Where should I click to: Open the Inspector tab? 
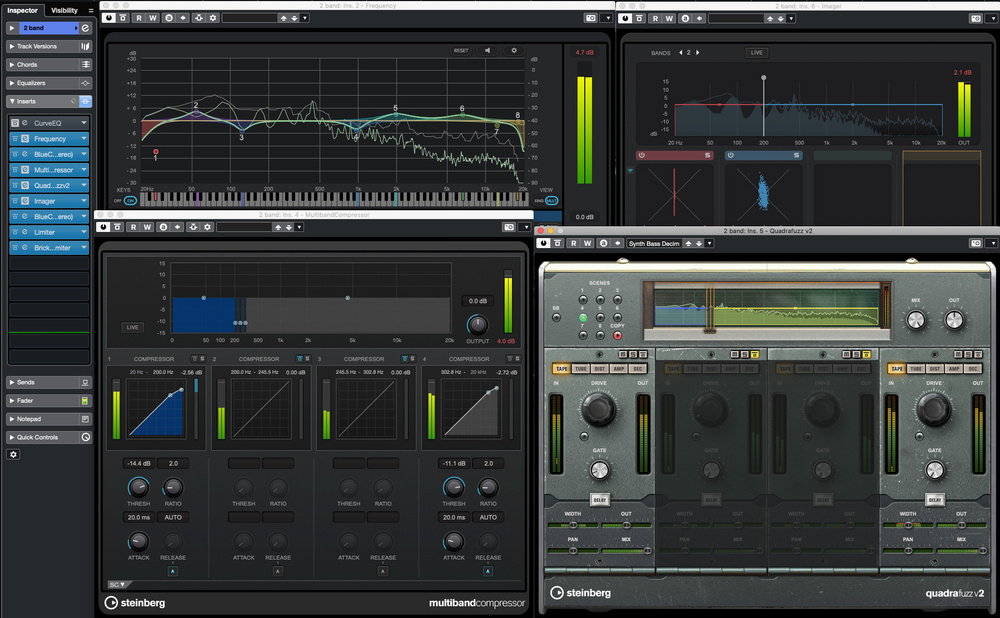[22, 10]
